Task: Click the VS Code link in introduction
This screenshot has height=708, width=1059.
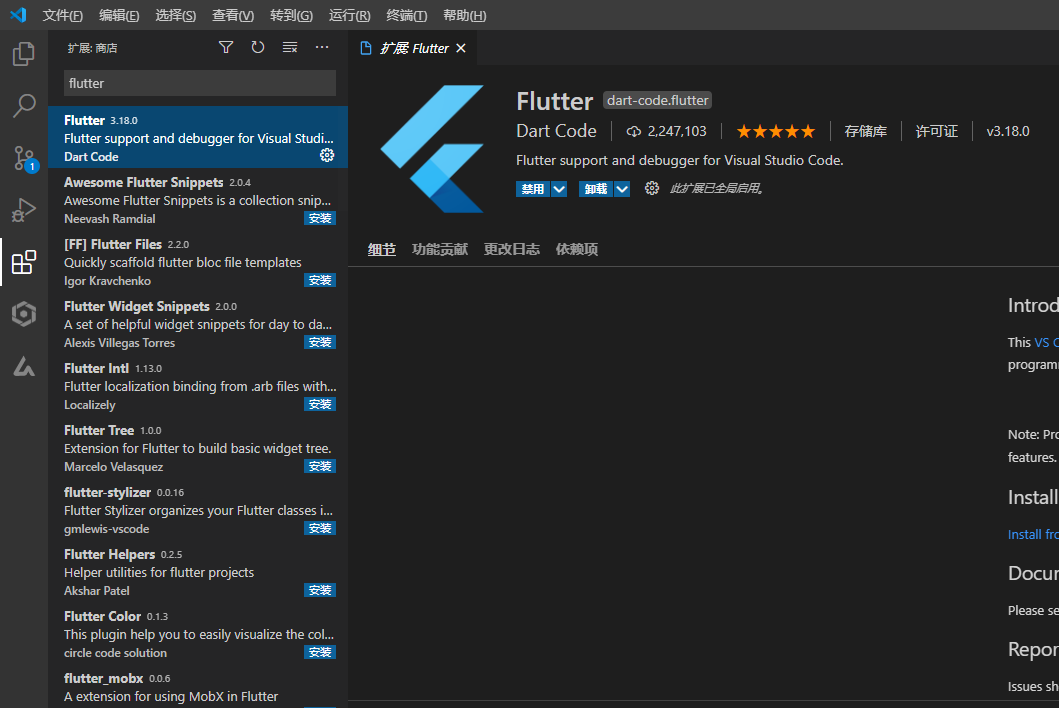Action: (1046, 343)
